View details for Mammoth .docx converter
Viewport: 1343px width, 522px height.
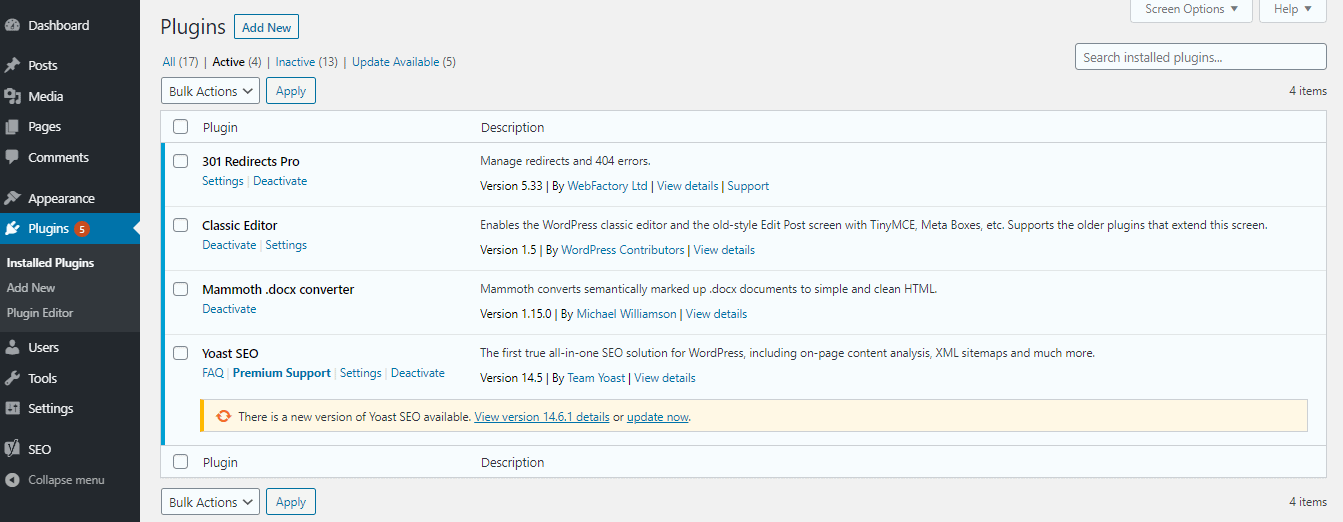(716, 314)
